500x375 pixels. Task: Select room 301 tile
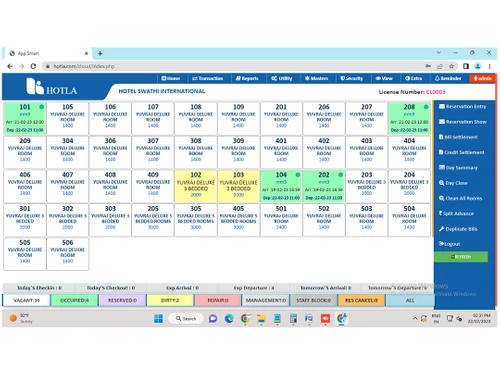click(x=25, y=220)
